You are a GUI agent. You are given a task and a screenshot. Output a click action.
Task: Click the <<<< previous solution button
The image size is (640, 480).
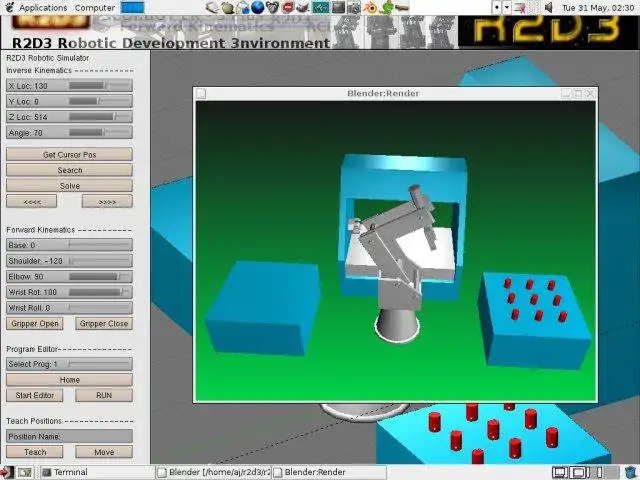(x=31, y=202)
